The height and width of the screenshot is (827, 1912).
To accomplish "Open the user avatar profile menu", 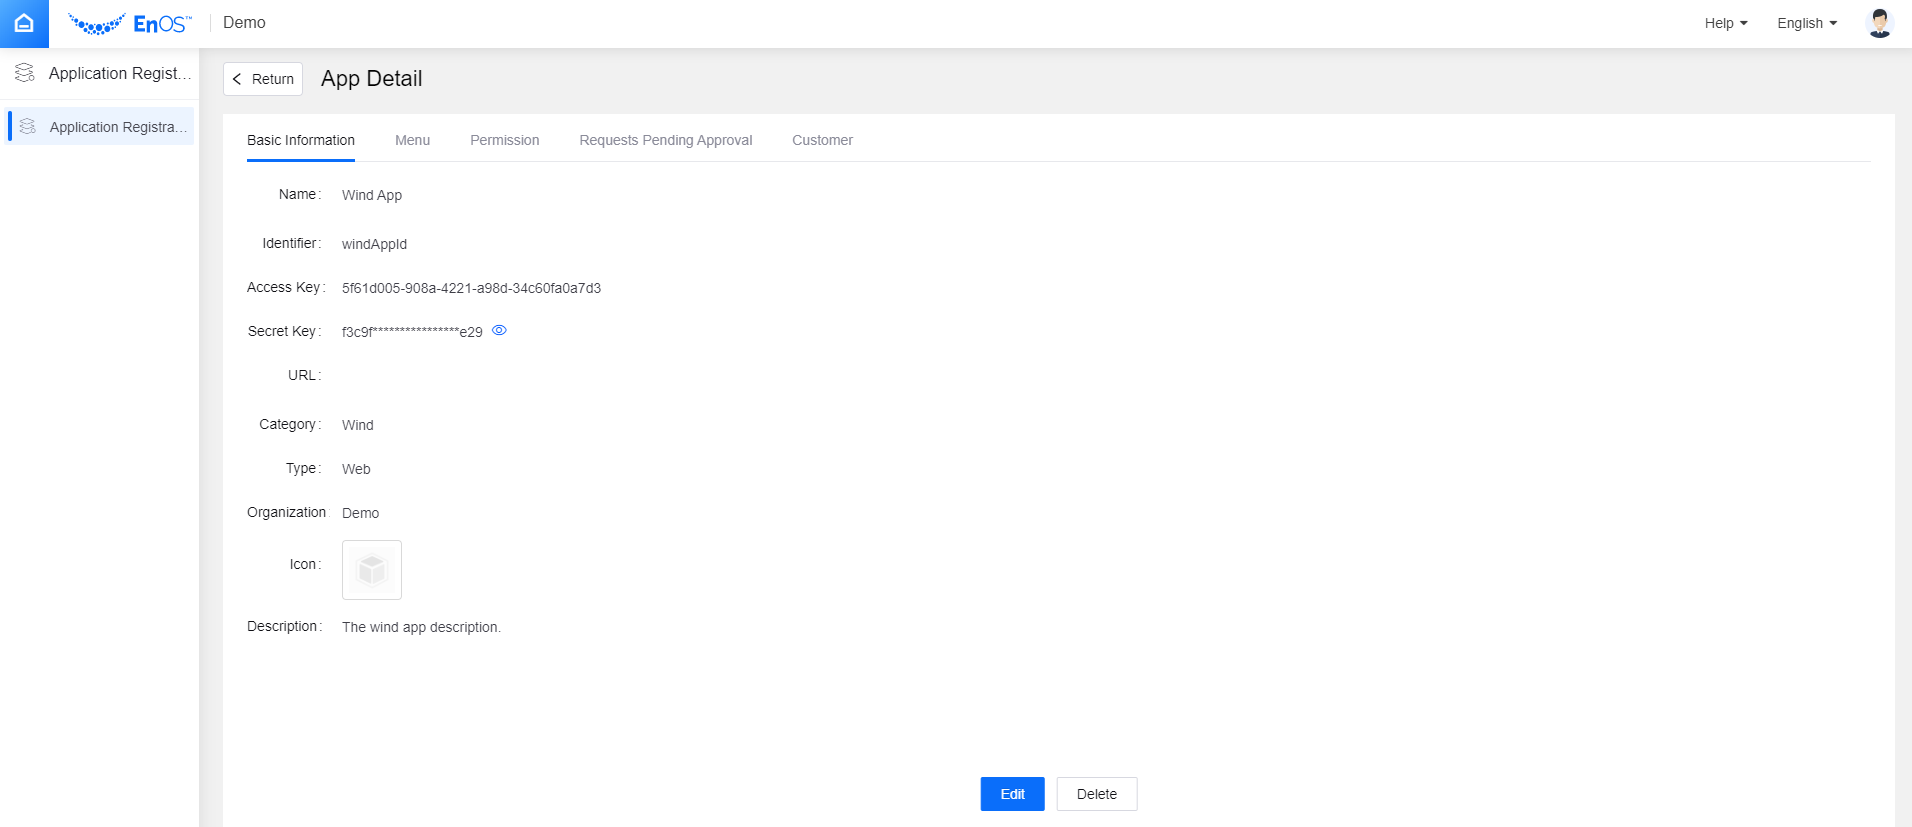I will [1879, 23].
